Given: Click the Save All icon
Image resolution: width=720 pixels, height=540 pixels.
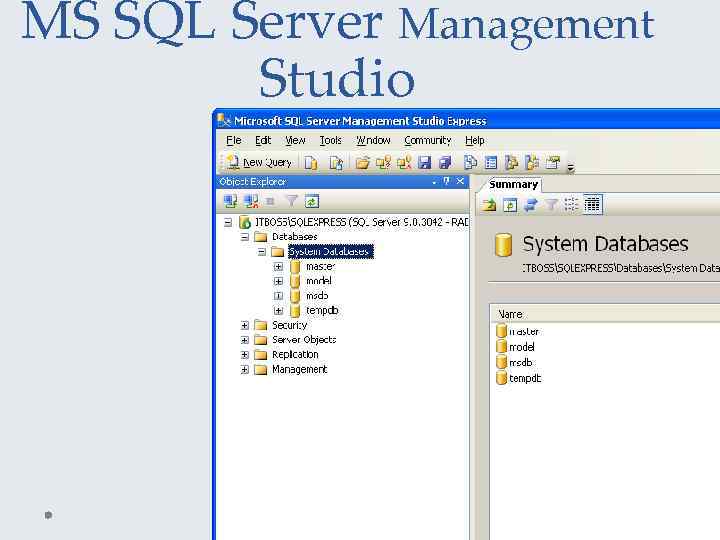Looking at the screenshot, I should point(445,163).
